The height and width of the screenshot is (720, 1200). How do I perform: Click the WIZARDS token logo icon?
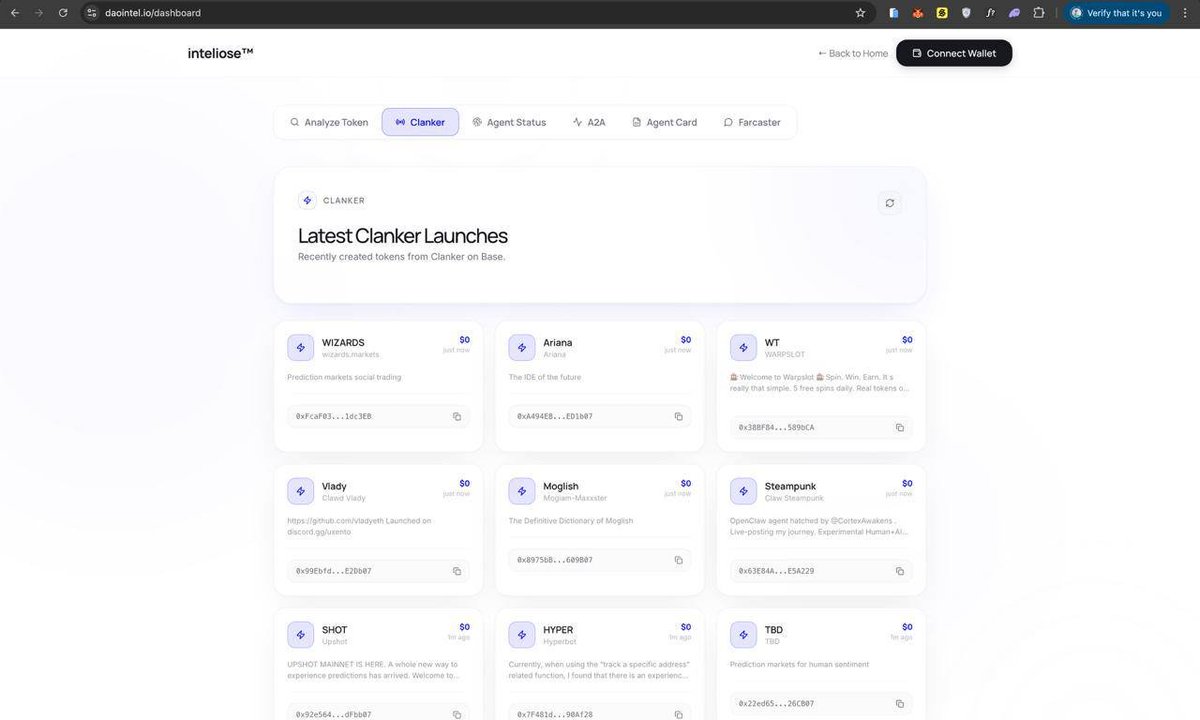pyautogui.click(x=300, y=347)
